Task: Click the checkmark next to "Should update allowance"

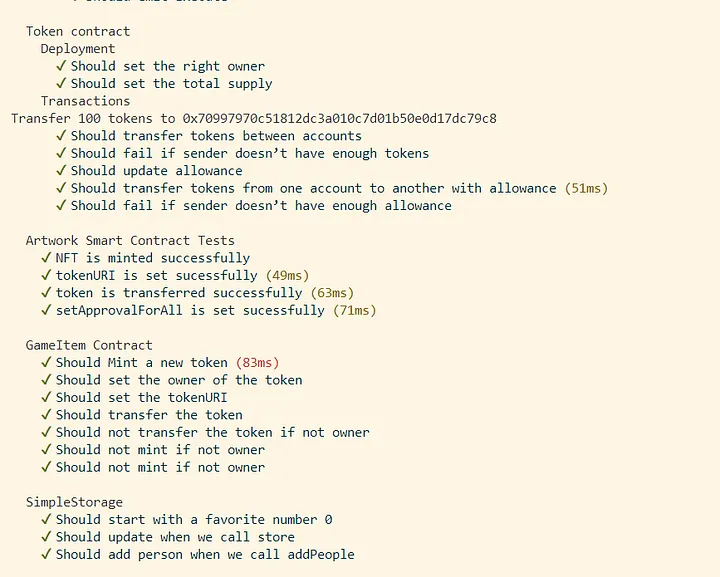Action: [62, 171]
